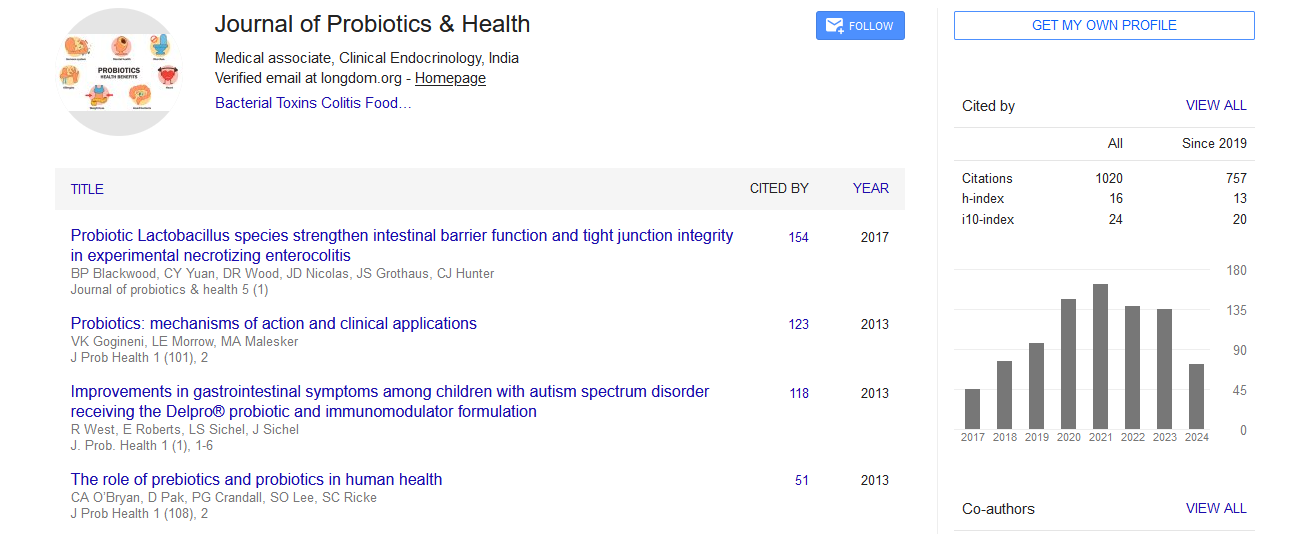The width and height of the screenshot is (1290, 534).
Task: Click Get My Own Profile button
Action: (1104, 26)
